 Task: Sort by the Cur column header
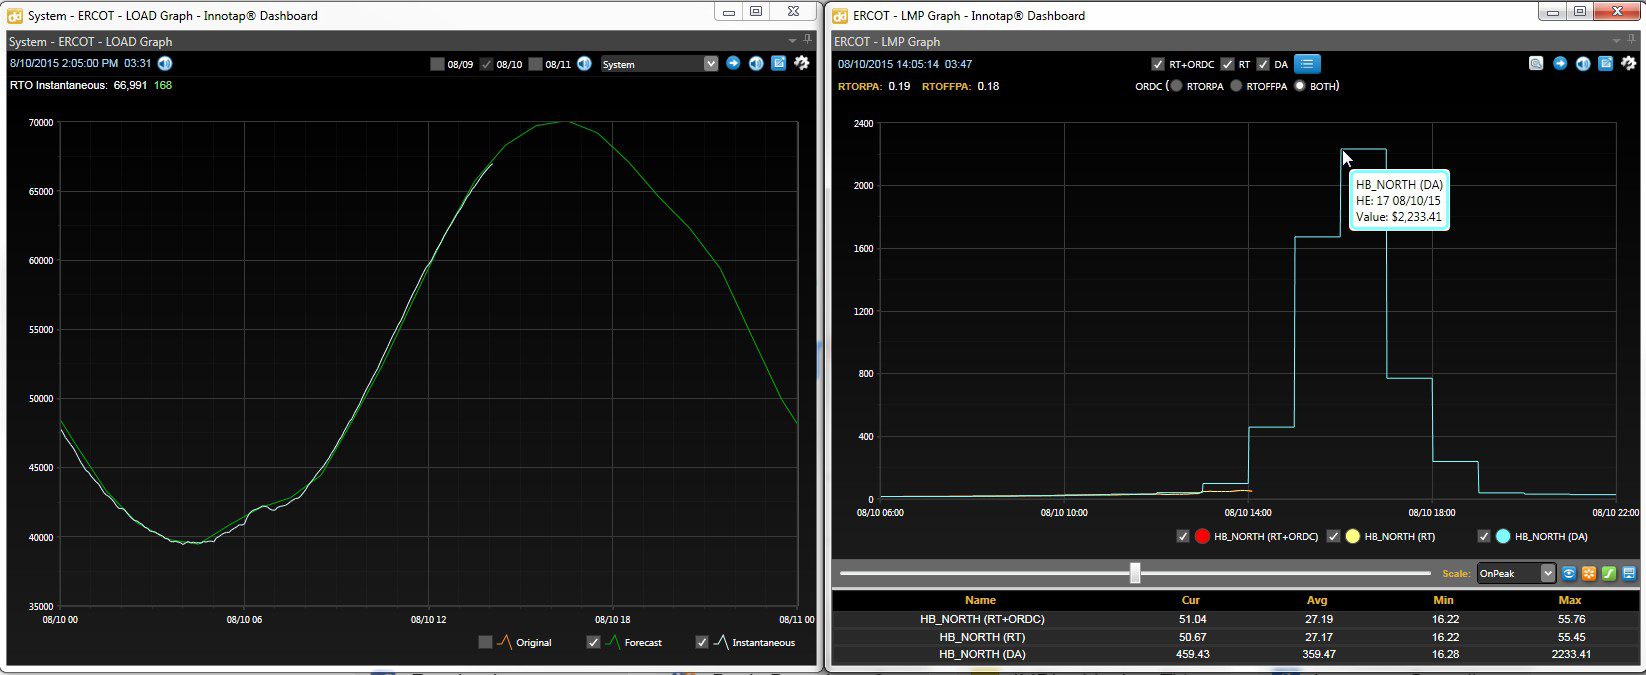coord(1191,600)
